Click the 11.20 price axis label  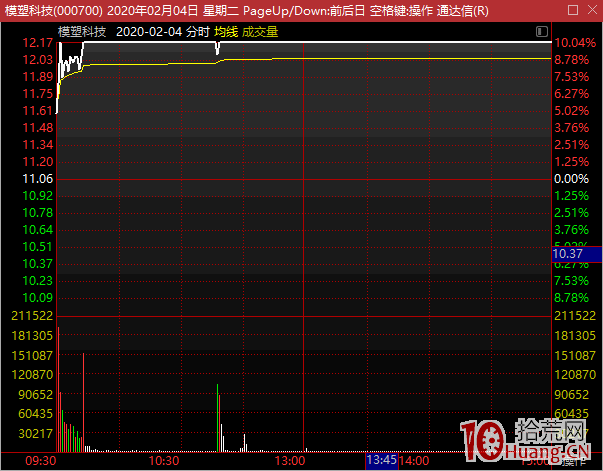(x=38, y=161)
